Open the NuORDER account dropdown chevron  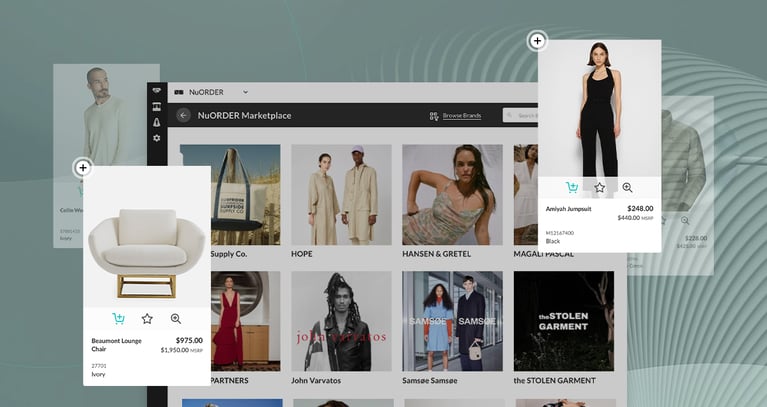246,92
